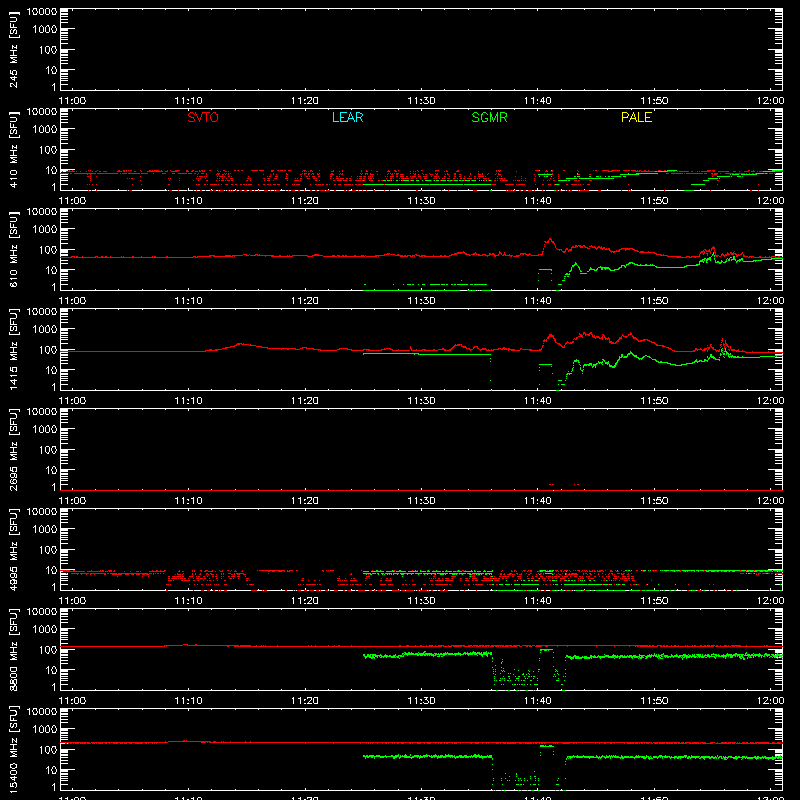Click the 10000 tick label on the 410 MHz axis
Screen dimensions: 800x800
[x=42, y=112]
